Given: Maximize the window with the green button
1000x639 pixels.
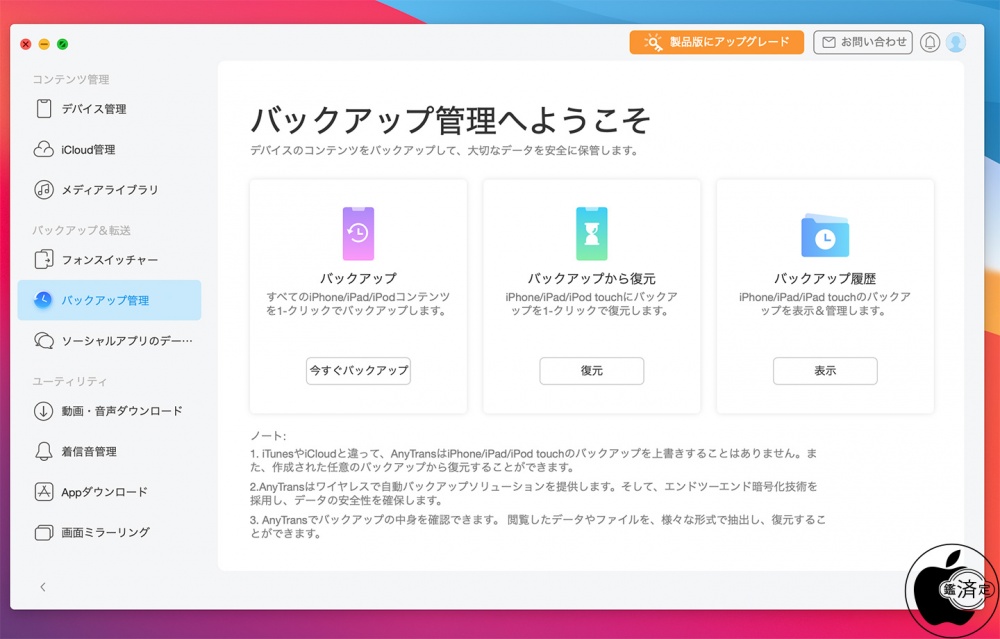Looking at the screenshot, I should [62, 44].
